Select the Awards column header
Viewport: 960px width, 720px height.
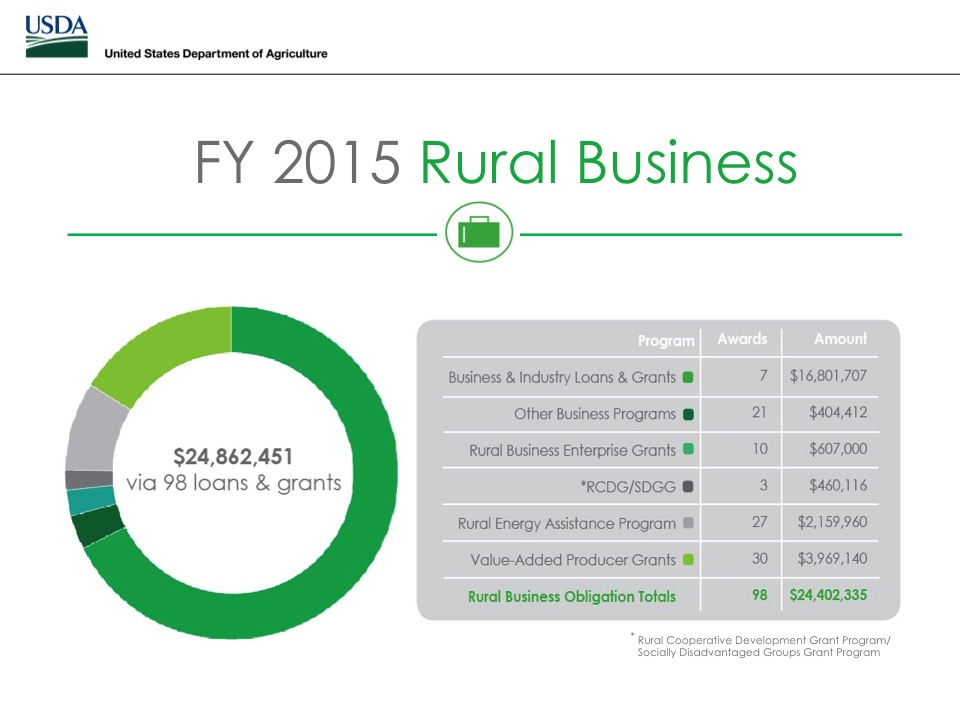742,340
